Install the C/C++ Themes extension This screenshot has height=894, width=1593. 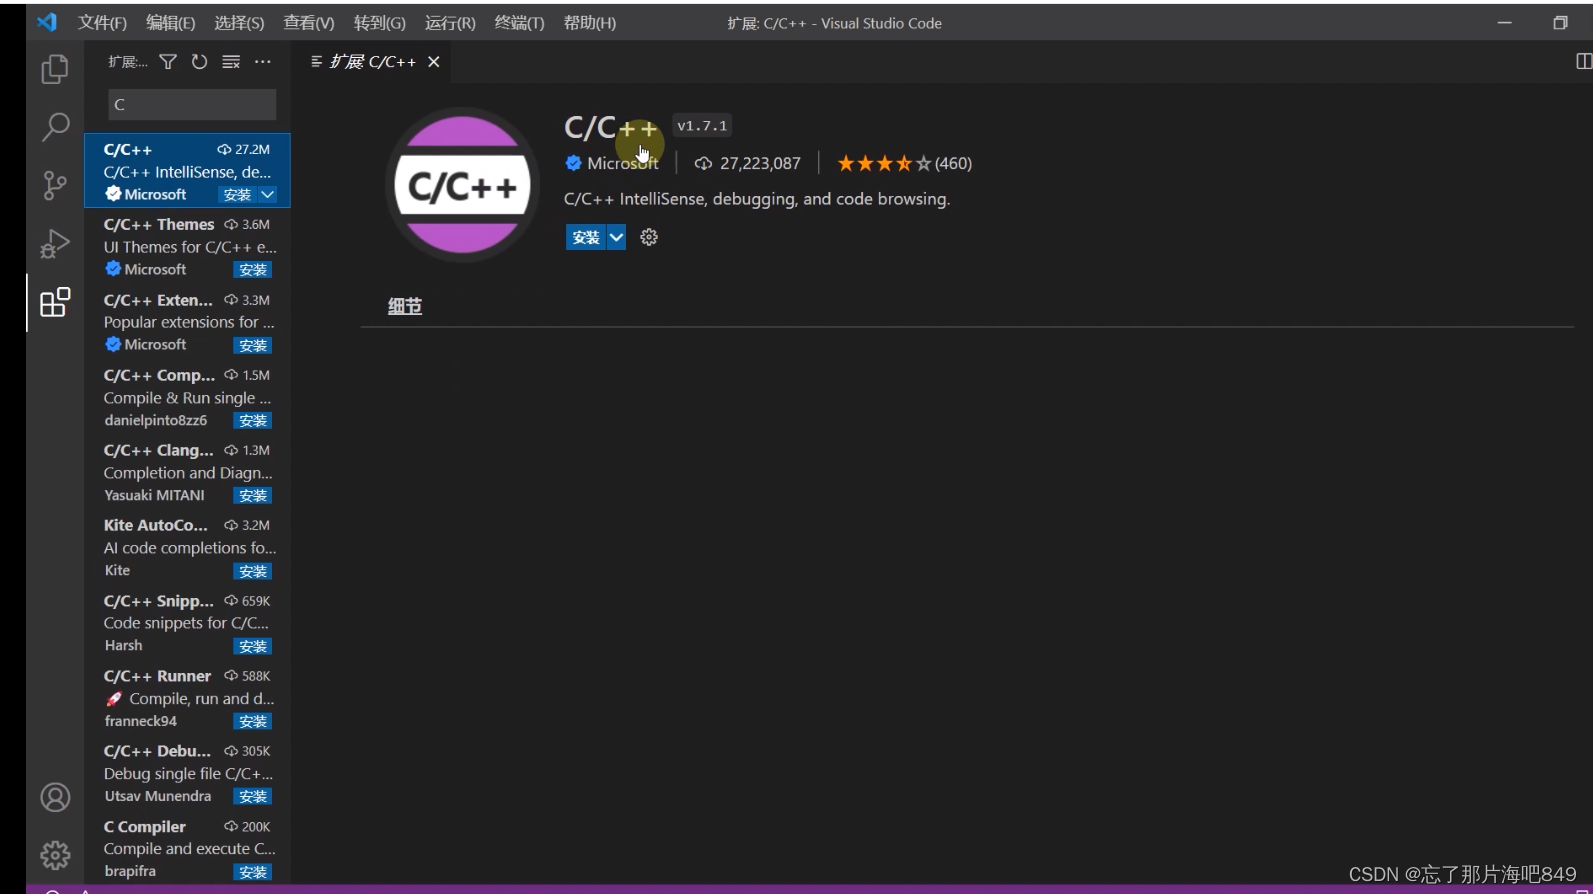(253, 270)
